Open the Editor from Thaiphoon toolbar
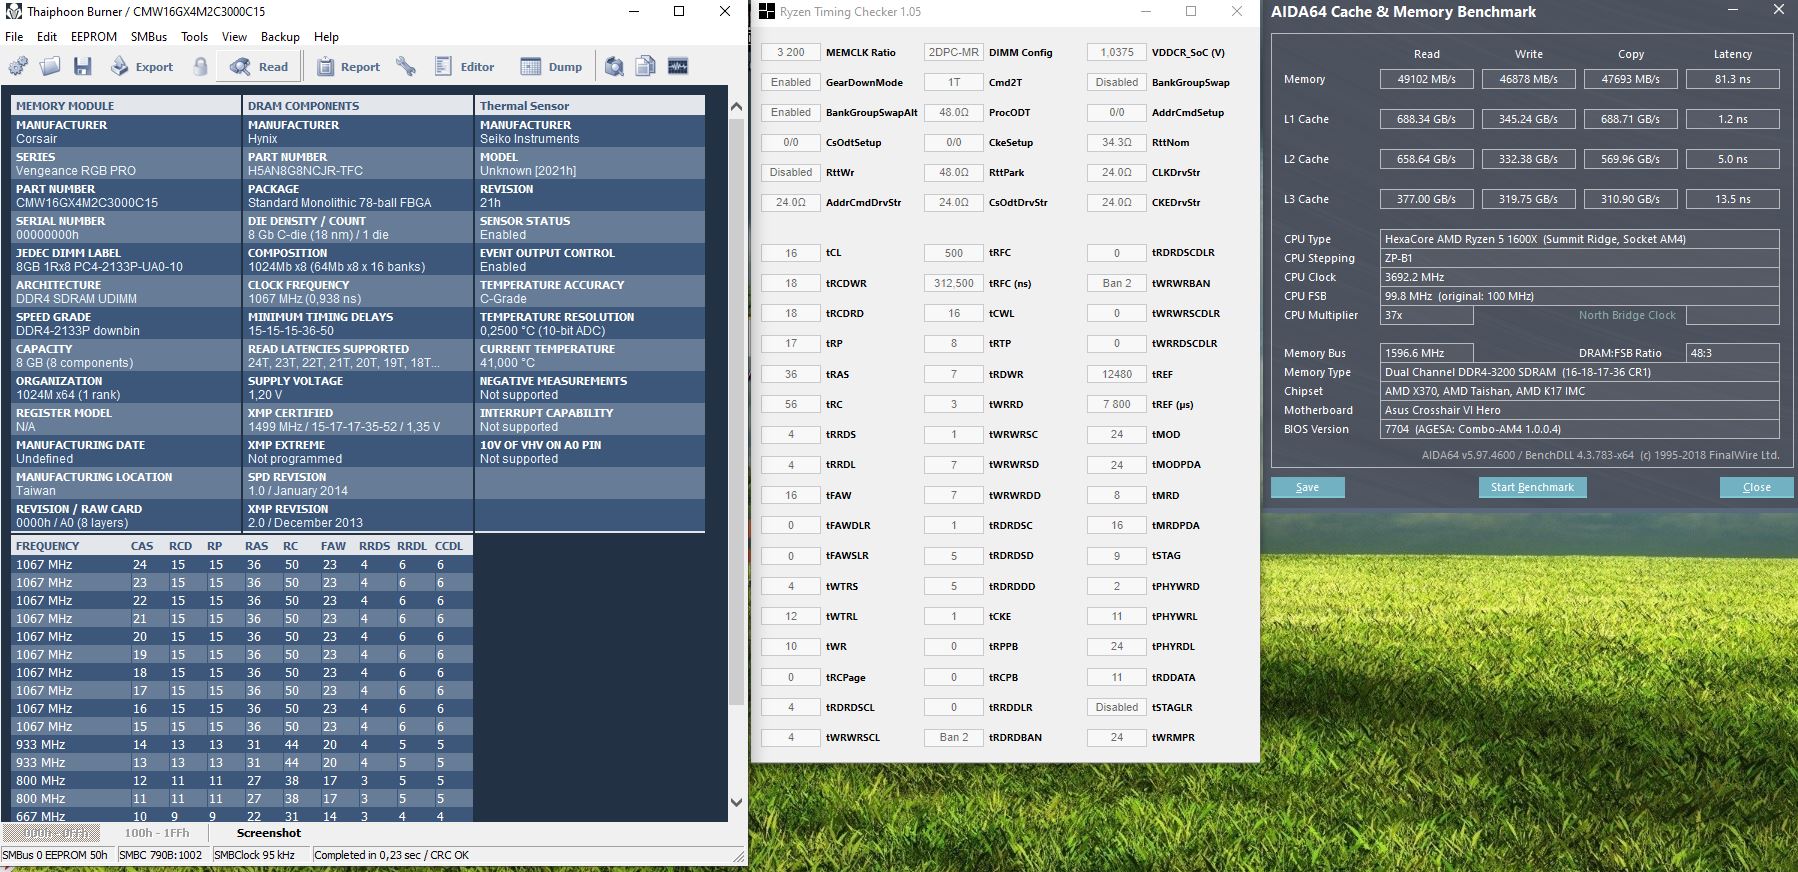This screenshot has width=1798, height=872. click(465, 67)
